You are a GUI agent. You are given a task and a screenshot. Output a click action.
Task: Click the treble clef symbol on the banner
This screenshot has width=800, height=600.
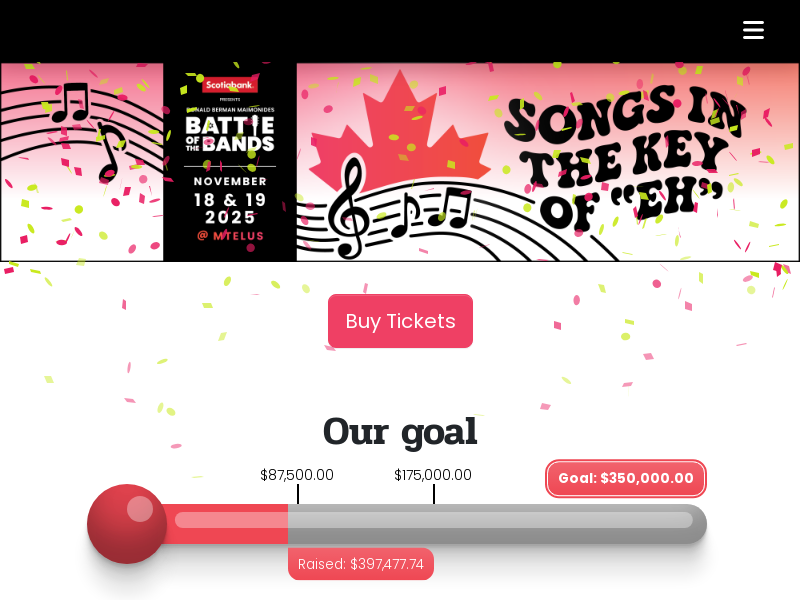point(347,207)
